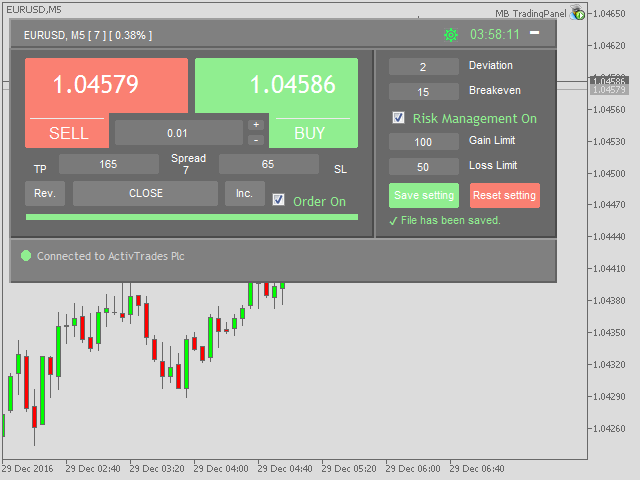Click the SELL button
The image size is (640, 480).
point(69,133)
